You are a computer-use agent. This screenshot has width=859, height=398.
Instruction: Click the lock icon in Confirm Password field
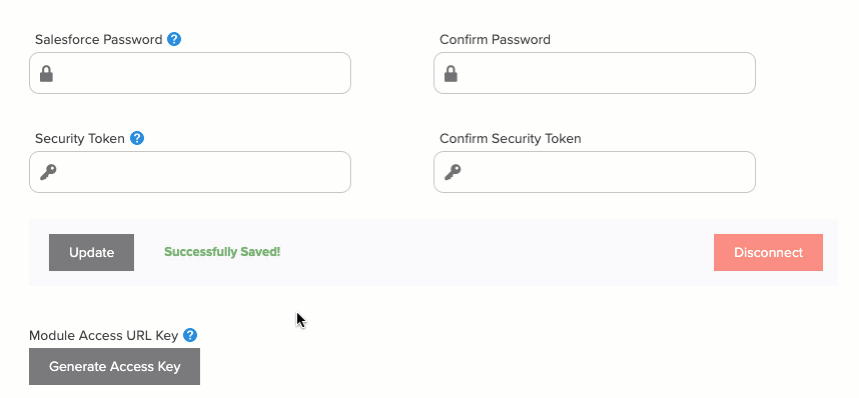(451, 73)
